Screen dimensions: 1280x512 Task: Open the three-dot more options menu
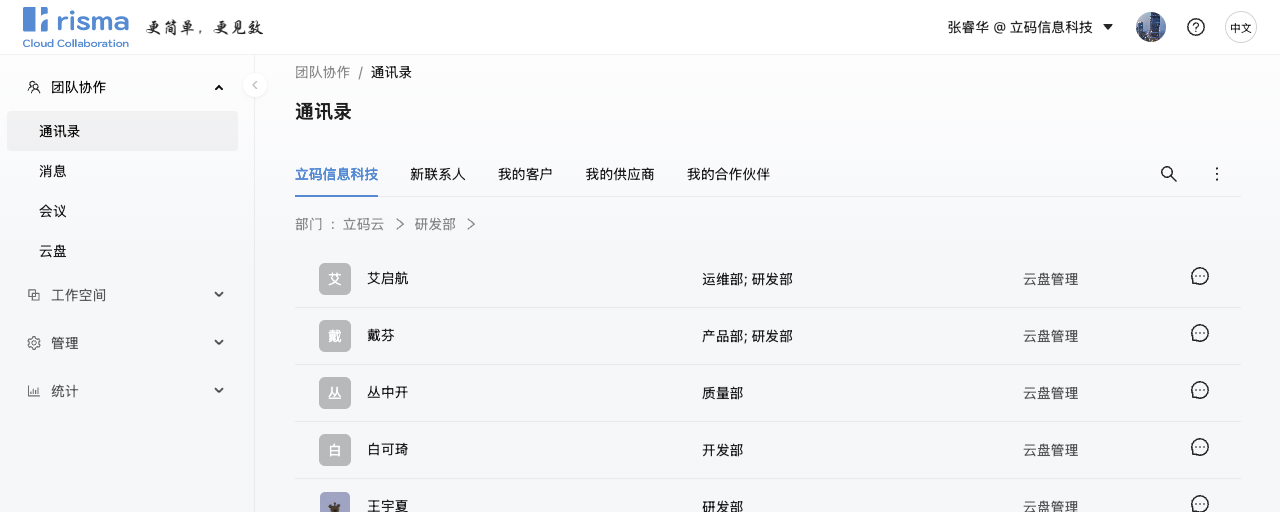[1217, 174]
